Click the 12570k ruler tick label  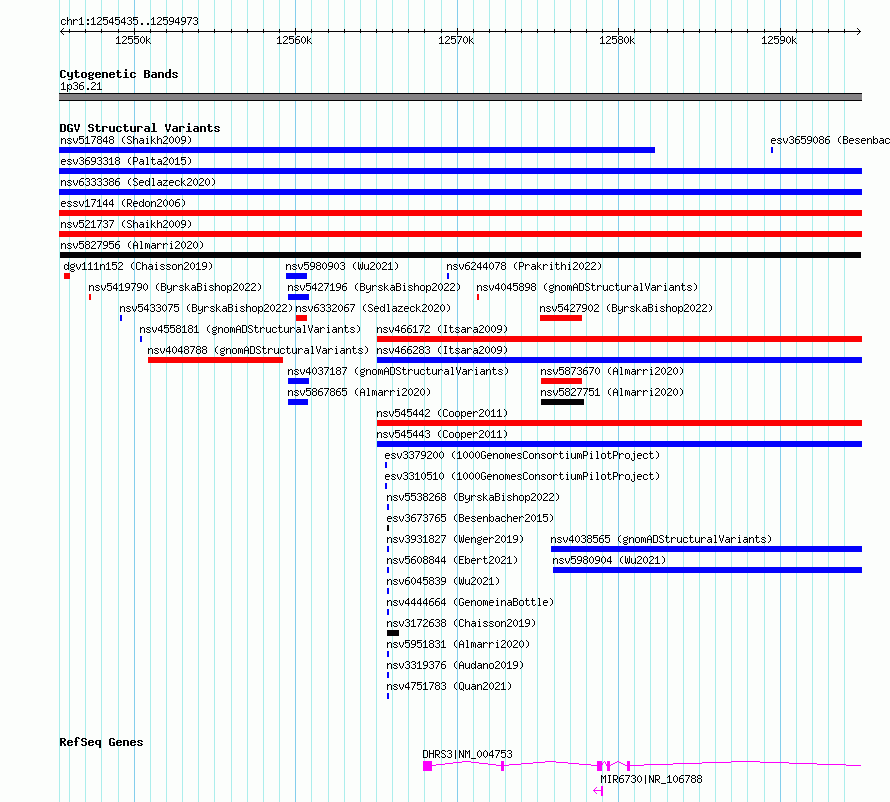coord(456,41)
